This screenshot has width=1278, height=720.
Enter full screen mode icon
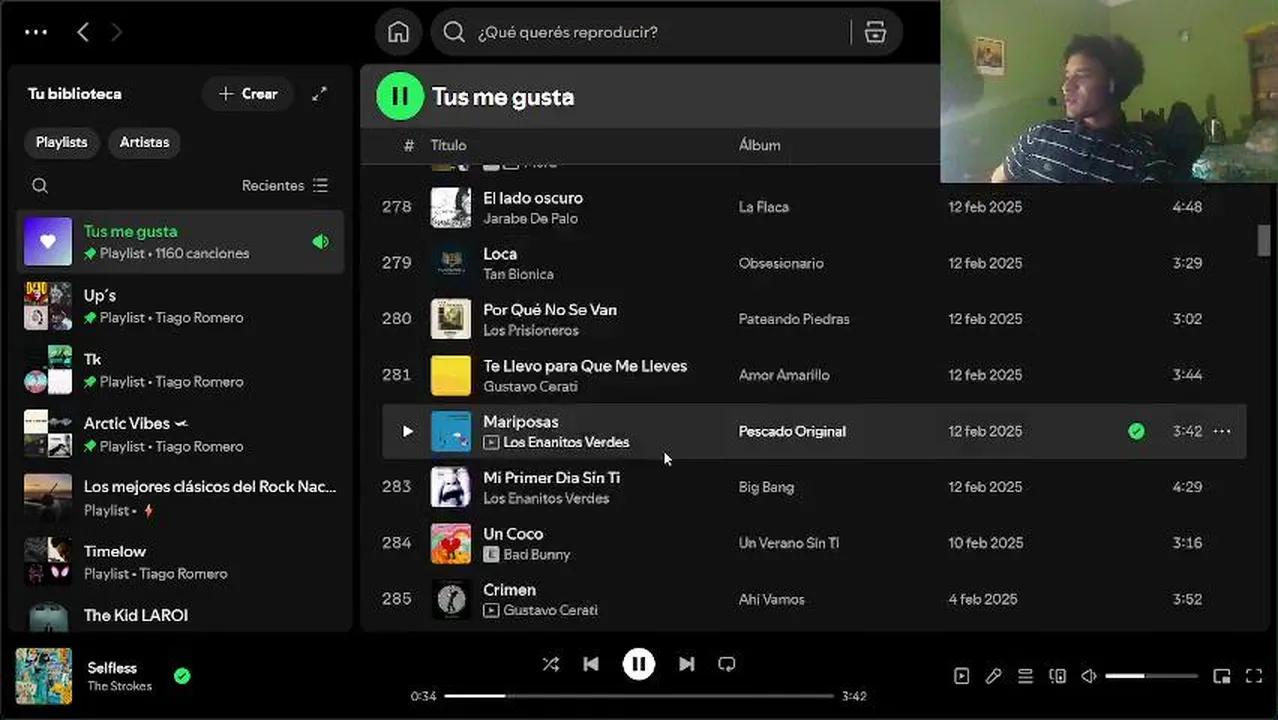(1253, 676)
